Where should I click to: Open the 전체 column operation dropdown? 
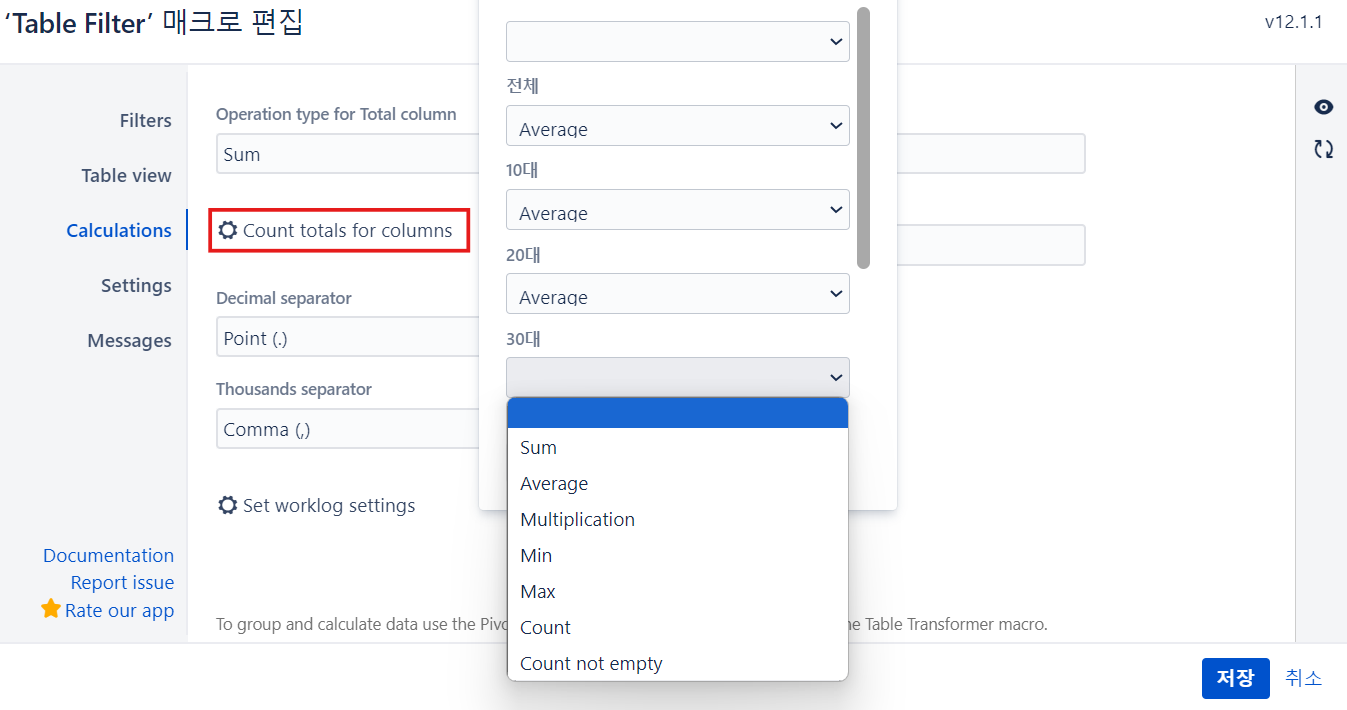coord(677,127)
